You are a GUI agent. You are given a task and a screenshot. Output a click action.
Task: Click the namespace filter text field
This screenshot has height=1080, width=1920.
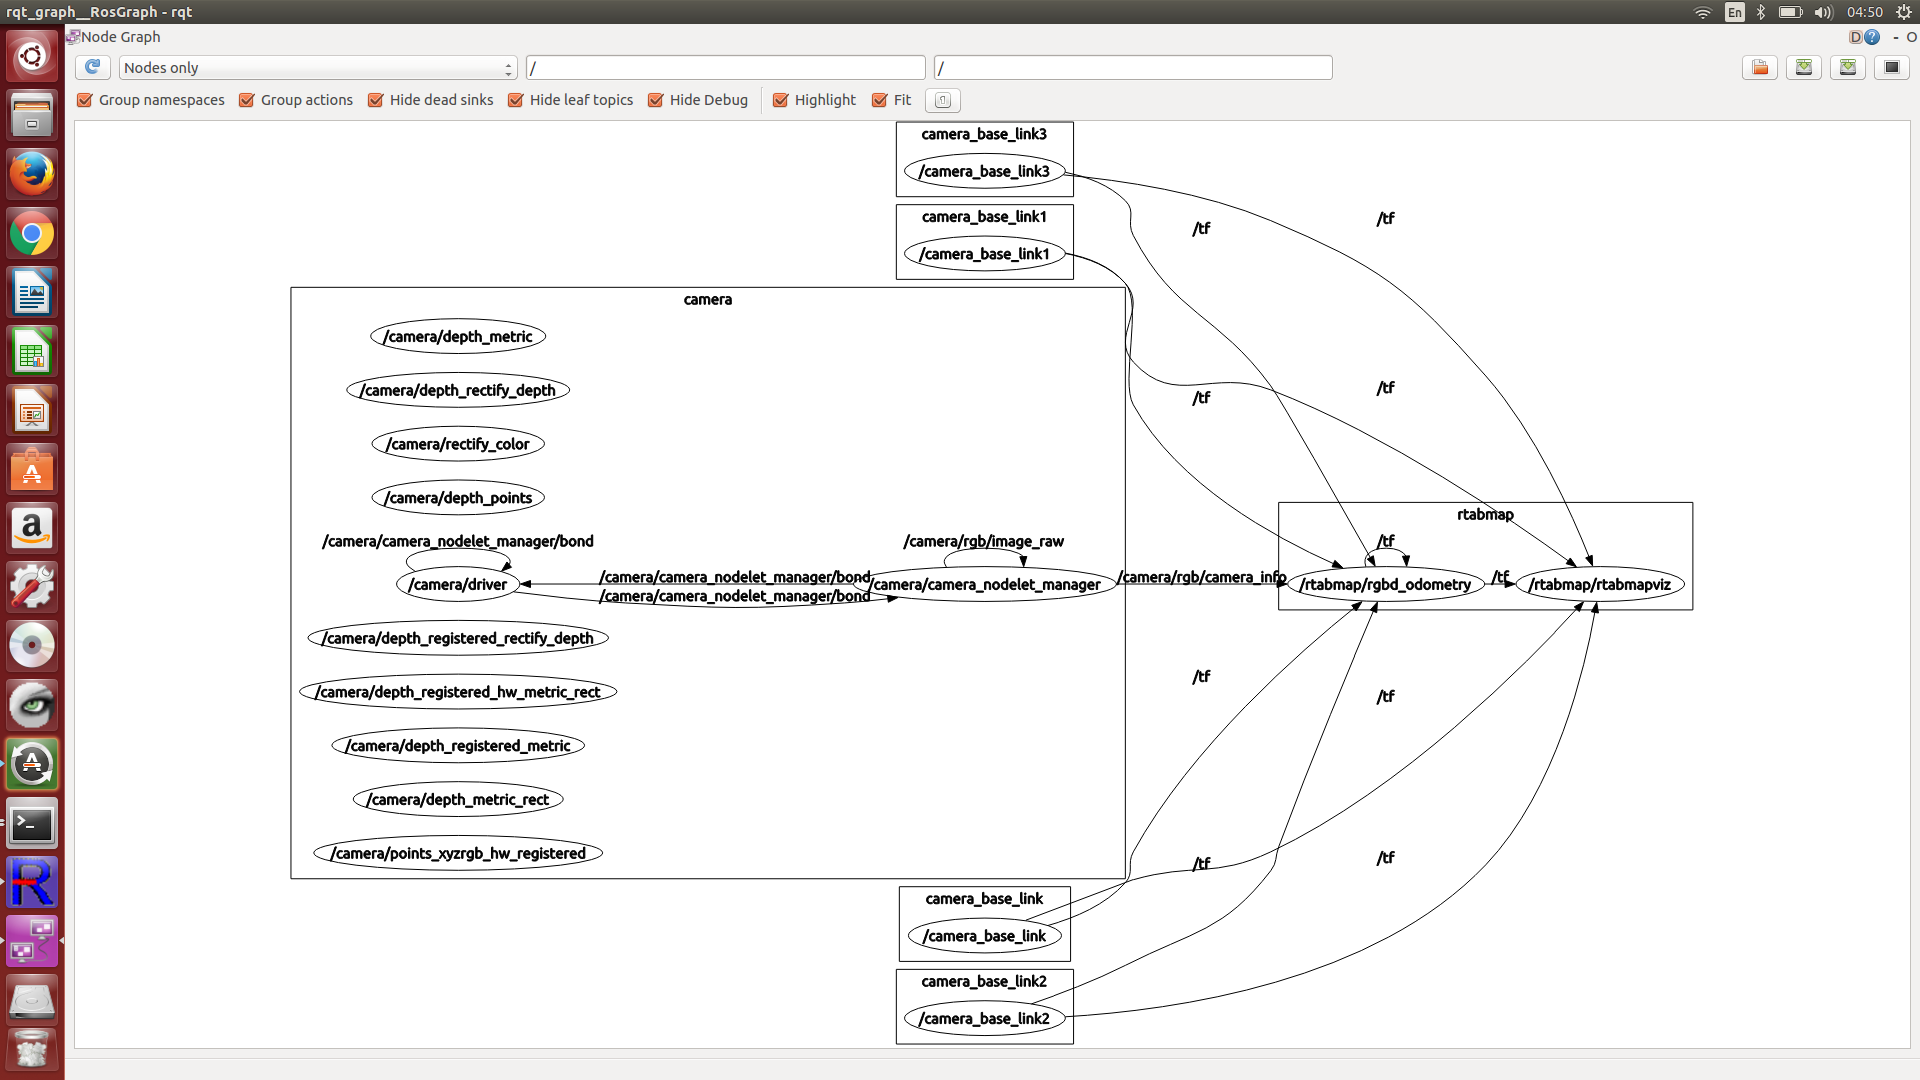[x=725, y=67]
